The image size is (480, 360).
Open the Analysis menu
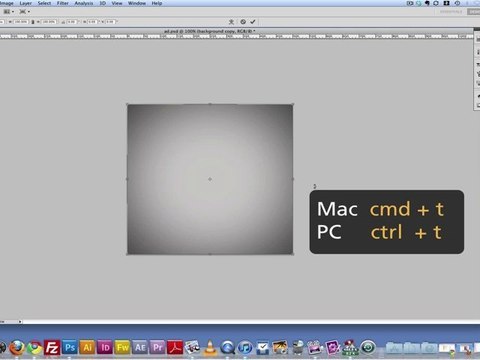point(84,3)
